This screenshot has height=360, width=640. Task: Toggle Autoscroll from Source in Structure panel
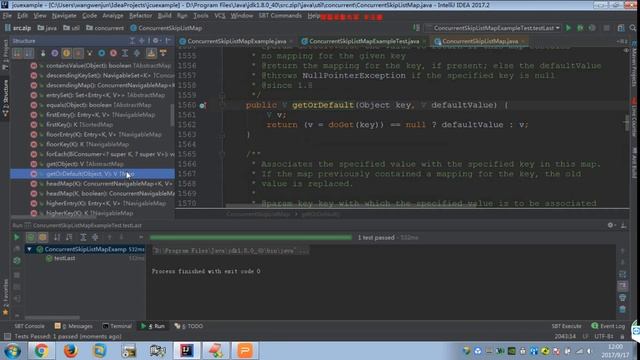[x=163, y=53]
